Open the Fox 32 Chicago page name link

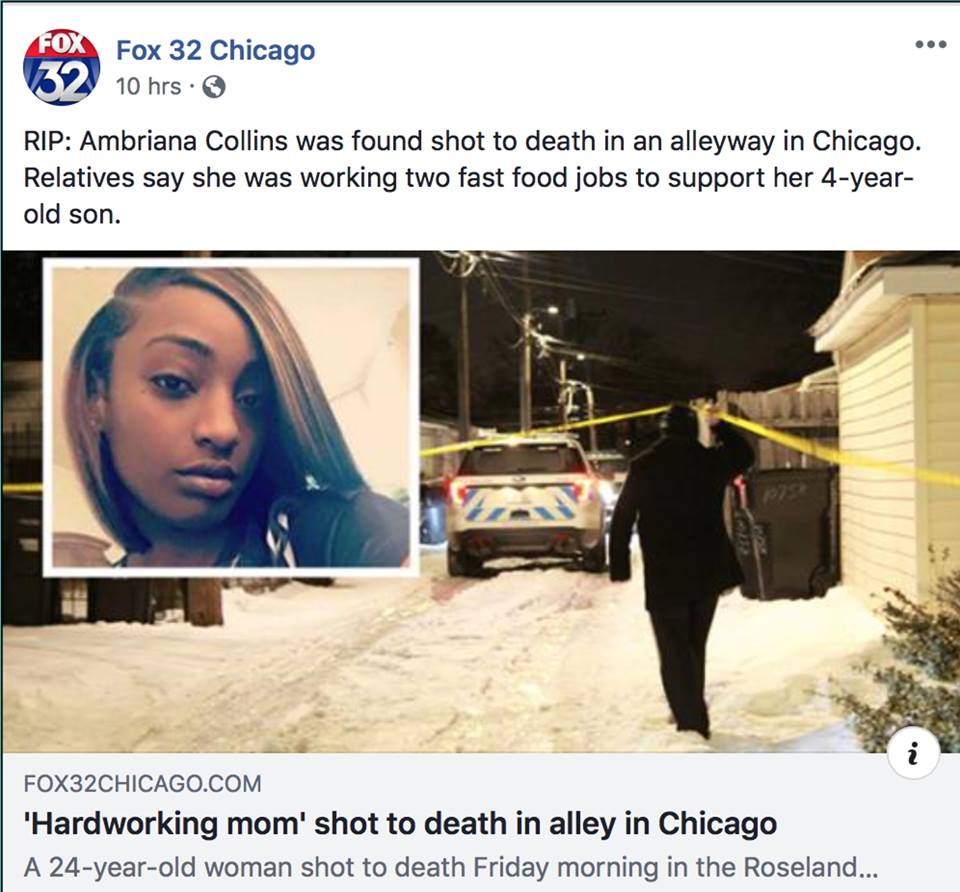tap(216, 50)
